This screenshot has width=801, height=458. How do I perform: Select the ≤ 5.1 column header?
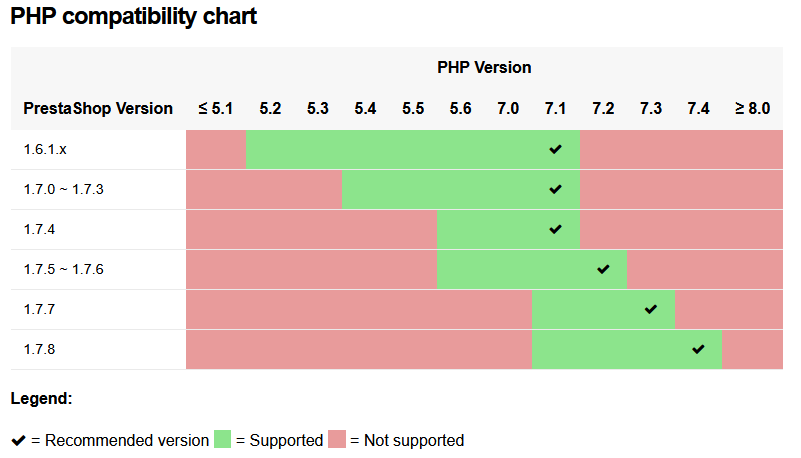click(x=215, y=108)
